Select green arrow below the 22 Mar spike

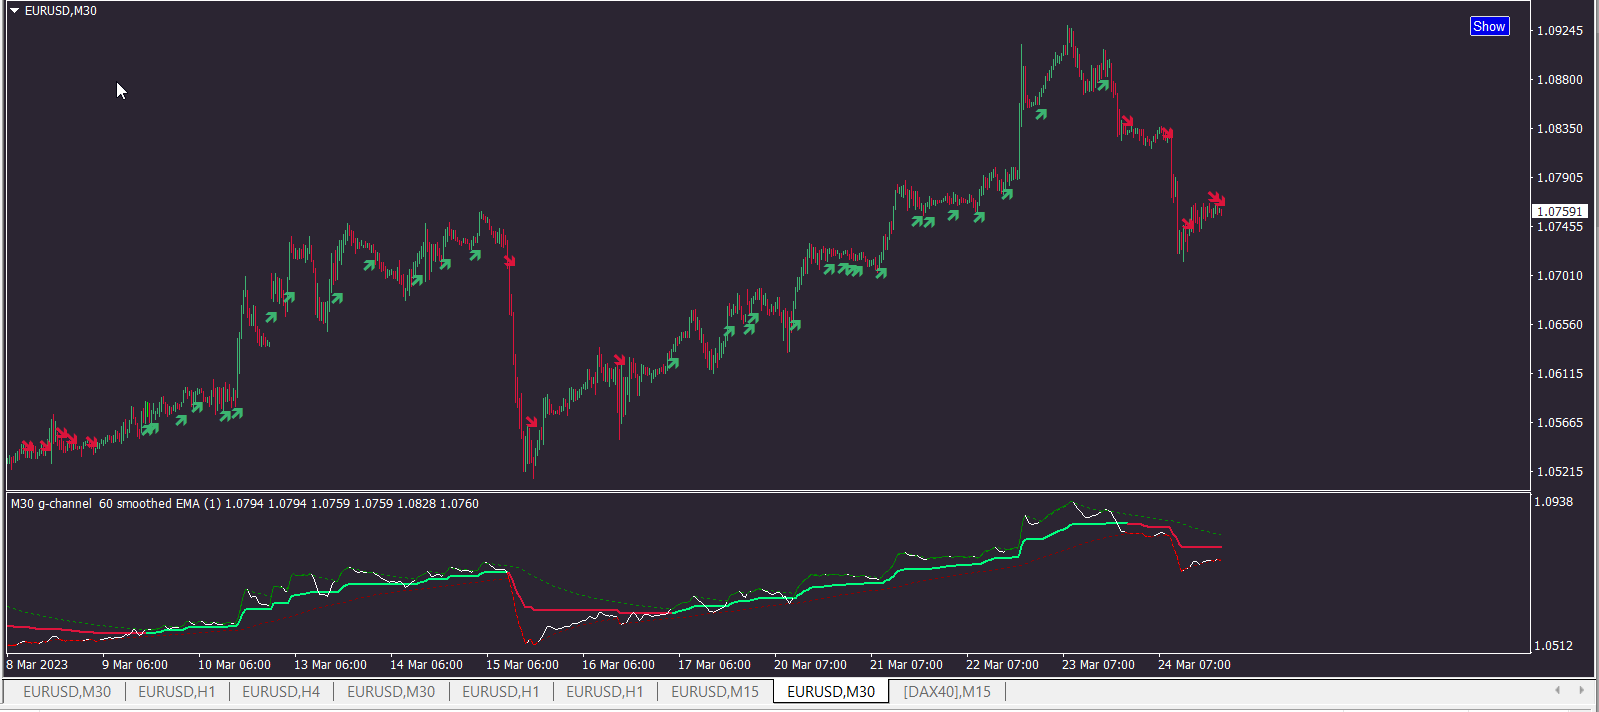tap(1041, 114)
